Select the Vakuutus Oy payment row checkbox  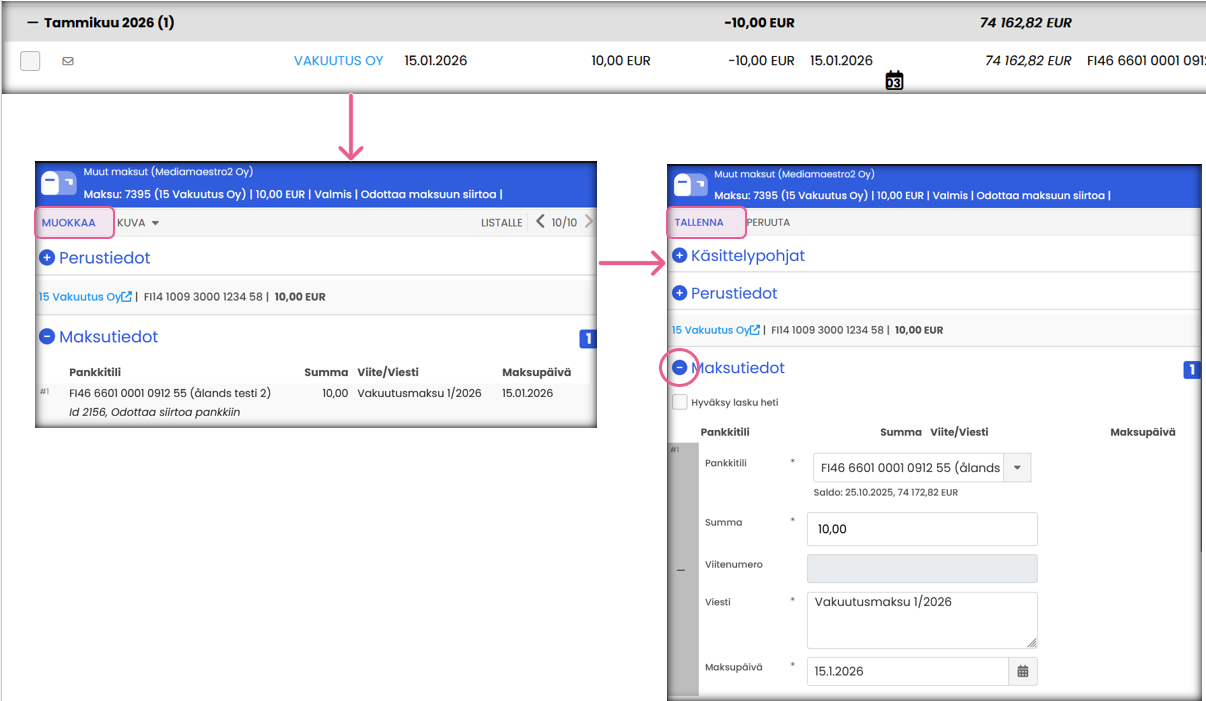coord(30,61)
